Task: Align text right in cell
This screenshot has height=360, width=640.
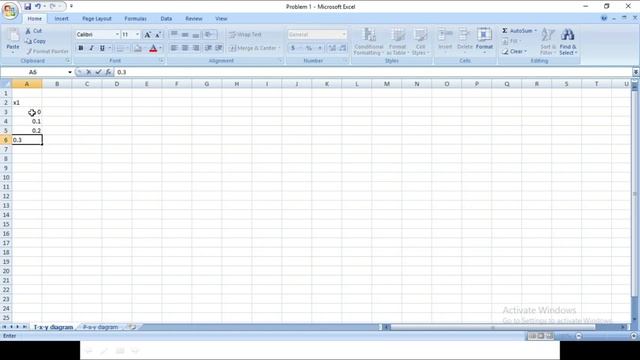Action: tap(196, 48)
